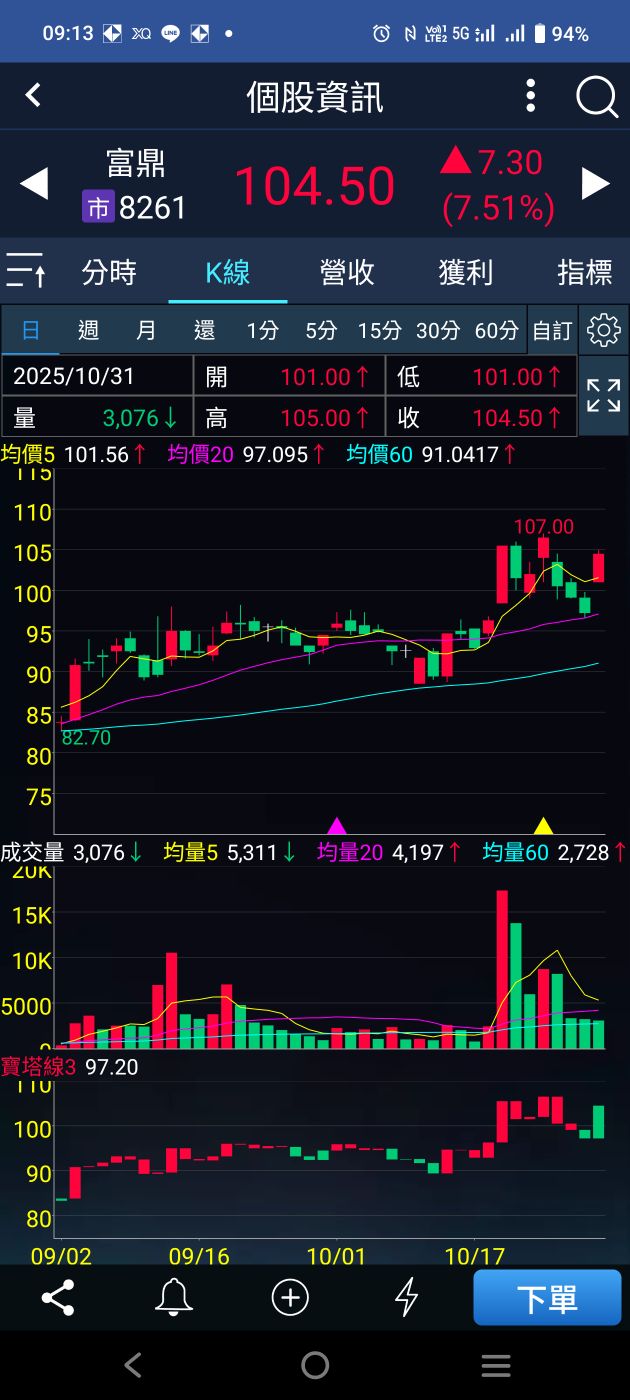Go to next stock with right arrow
The height and width of the screenshot is (1400, 630).
pos(596,184)
